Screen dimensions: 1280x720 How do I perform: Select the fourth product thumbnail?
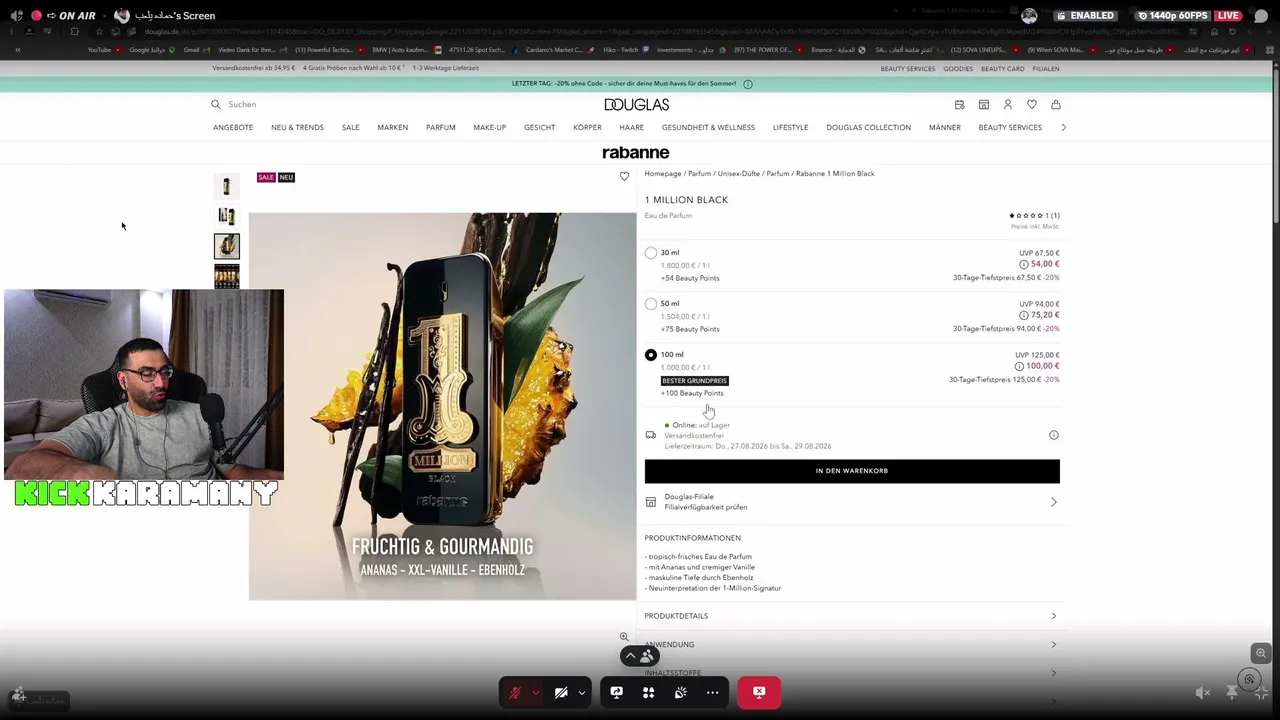coord(227,276)
